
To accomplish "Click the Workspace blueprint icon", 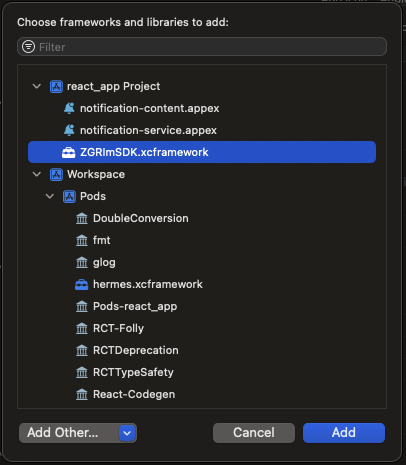I will pyautogui.click(x=56, y=175).
